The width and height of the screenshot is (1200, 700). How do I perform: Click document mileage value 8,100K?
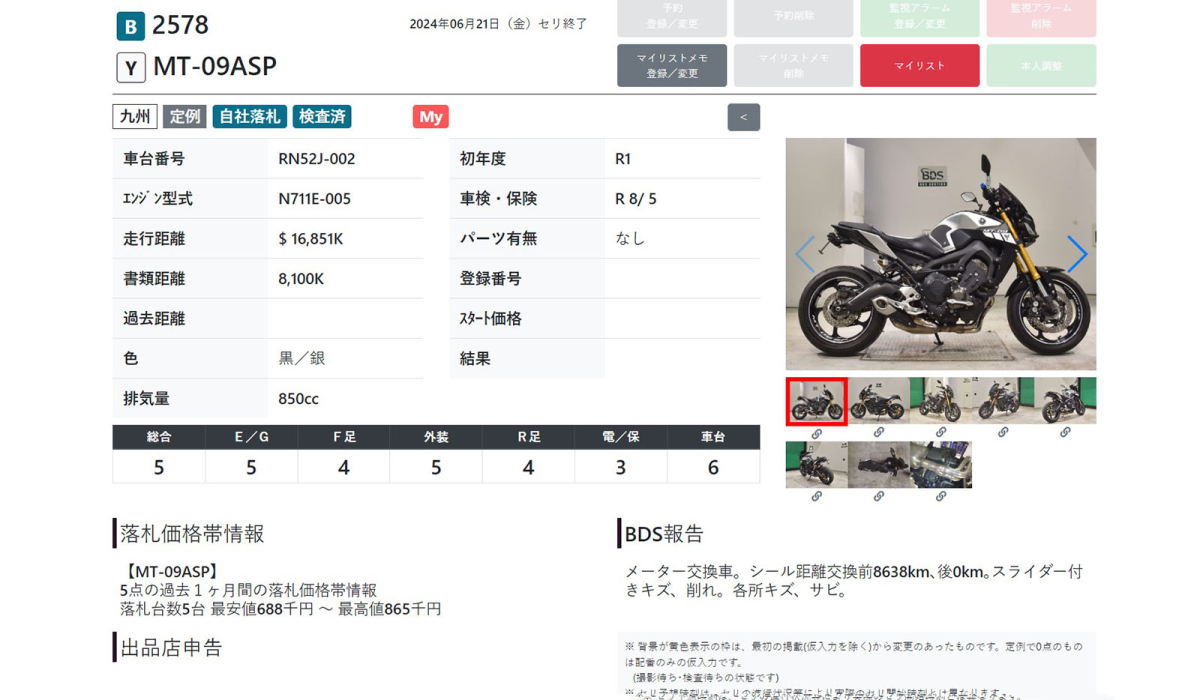point(301,279)
